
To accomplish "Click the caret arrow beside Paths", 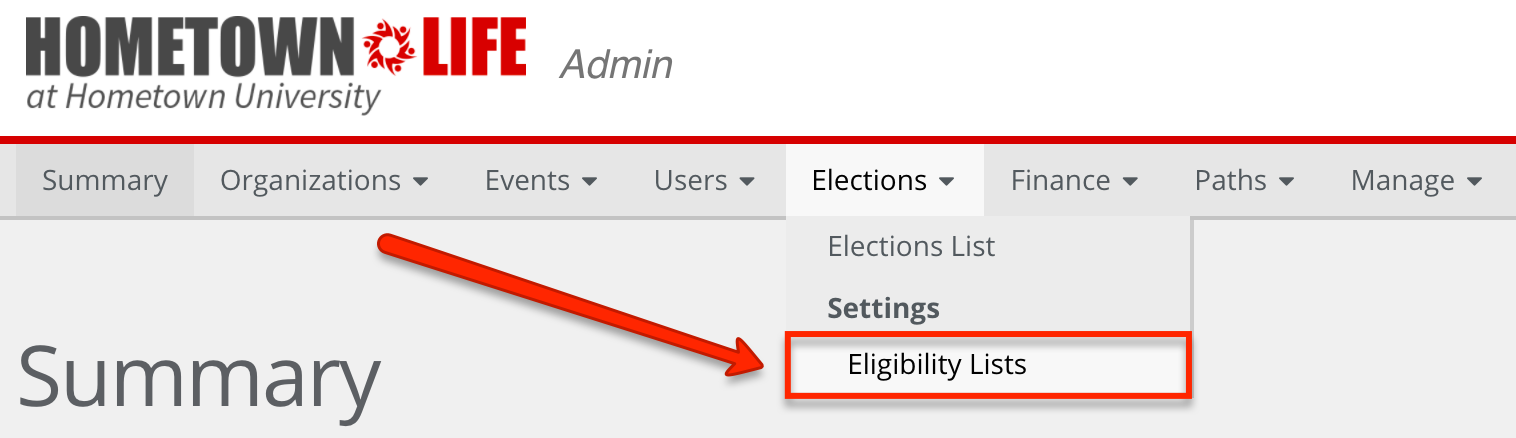I will tap(1287, 182).
